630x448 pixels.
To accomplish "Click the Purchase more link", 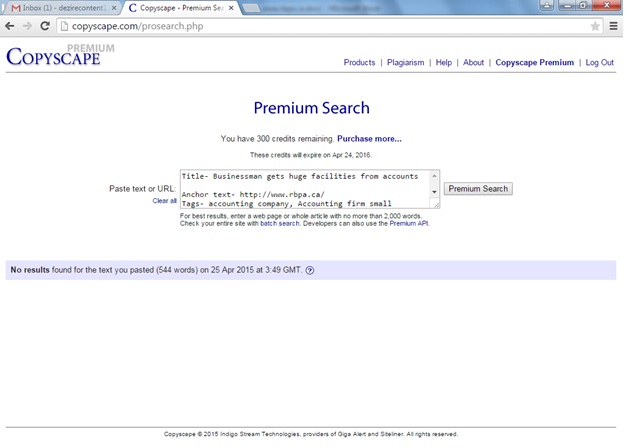I will (x=369, y=139).
